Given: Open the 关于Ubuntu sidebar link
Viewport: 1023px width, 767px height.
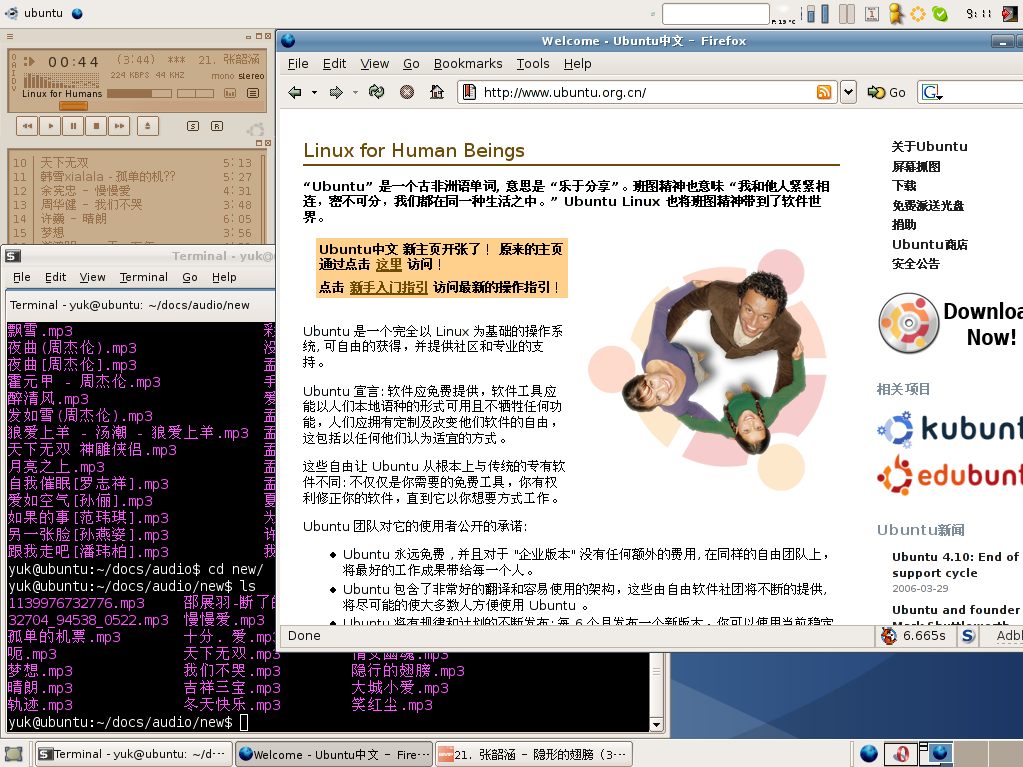Looking at the screenshot, I should (x=929, y=147).
